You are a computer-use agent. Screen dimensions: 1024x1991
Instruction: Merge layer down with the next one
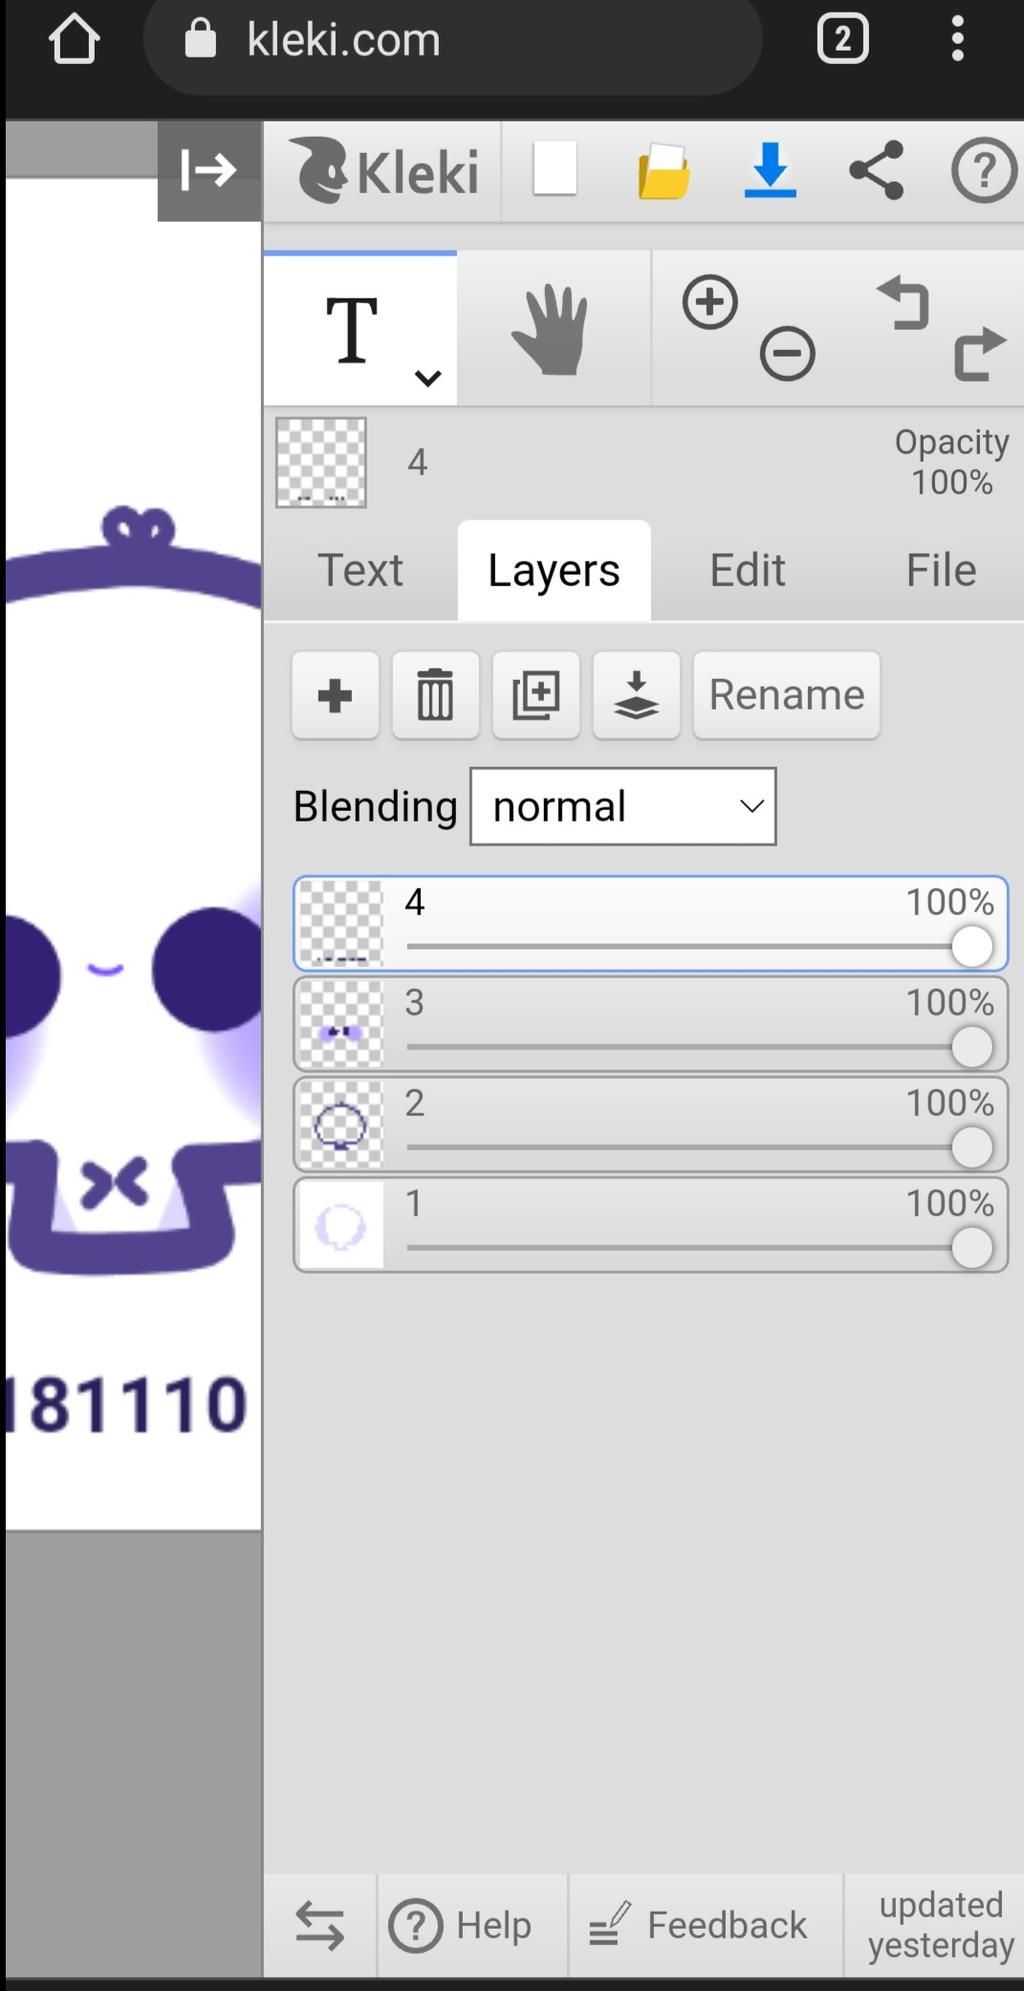[x=636, y=695]
